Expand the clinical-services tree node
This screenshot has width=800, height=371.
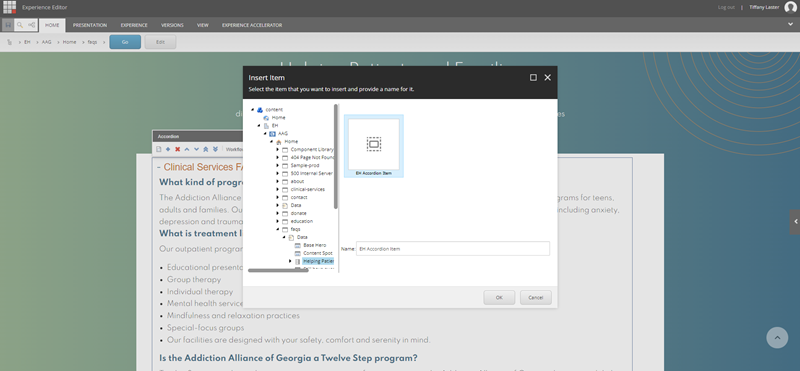(x=278, y=189)
